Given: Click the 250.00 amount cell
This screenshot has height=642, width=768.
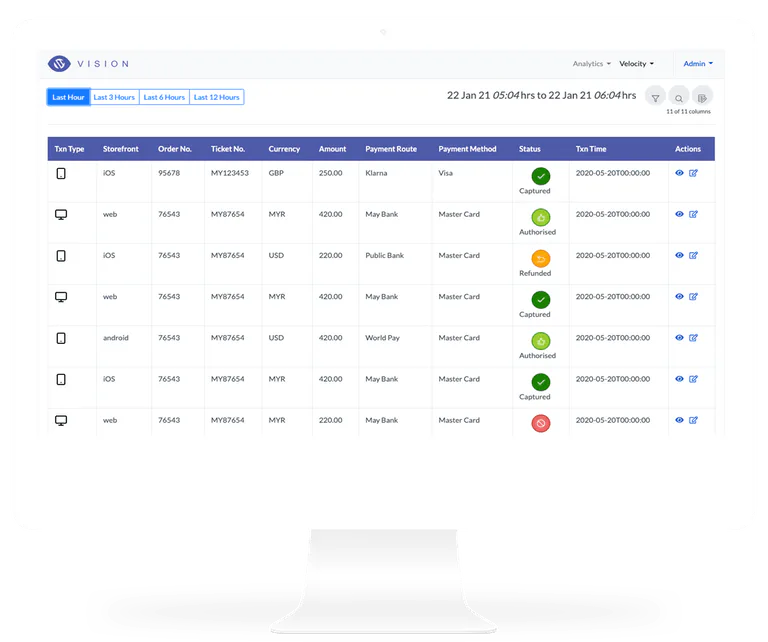Looking at the screenshot, I should [x=331, y=173].
